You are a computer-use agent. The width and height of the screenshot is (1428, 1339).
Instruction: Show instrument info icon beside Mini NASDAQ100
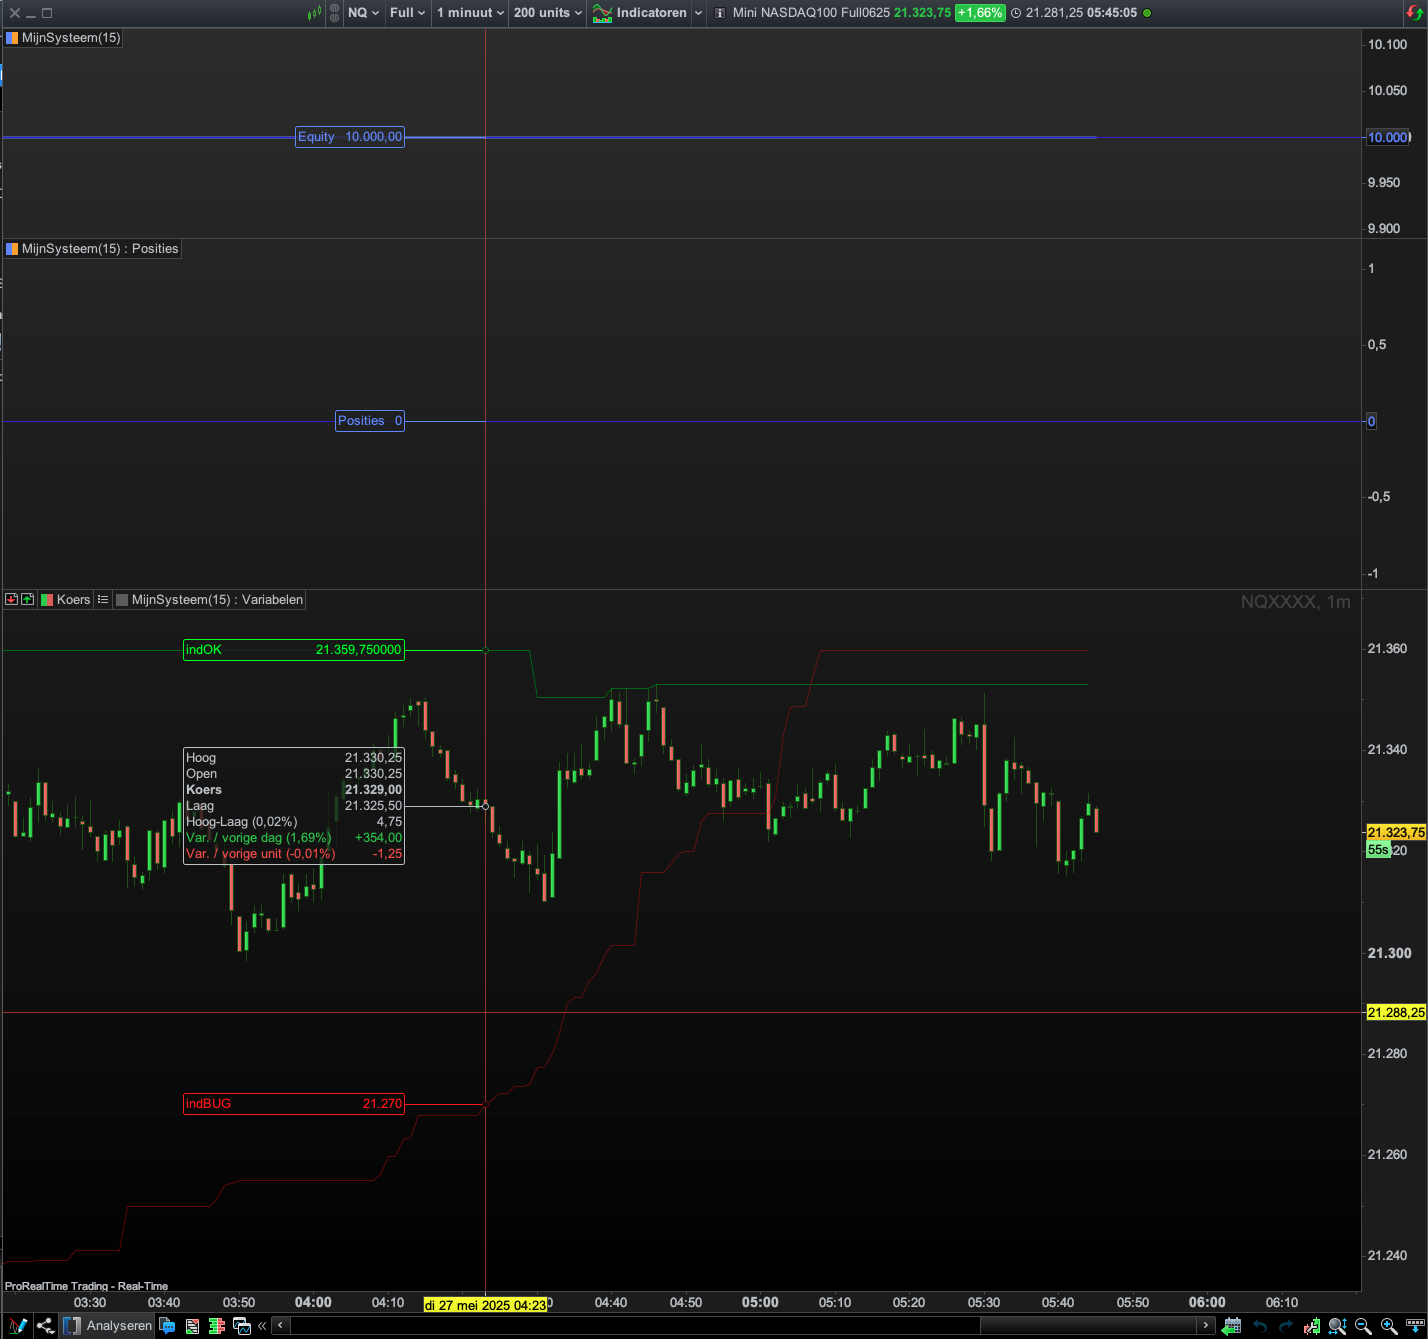pyautogui.click(x=720, y=13)
